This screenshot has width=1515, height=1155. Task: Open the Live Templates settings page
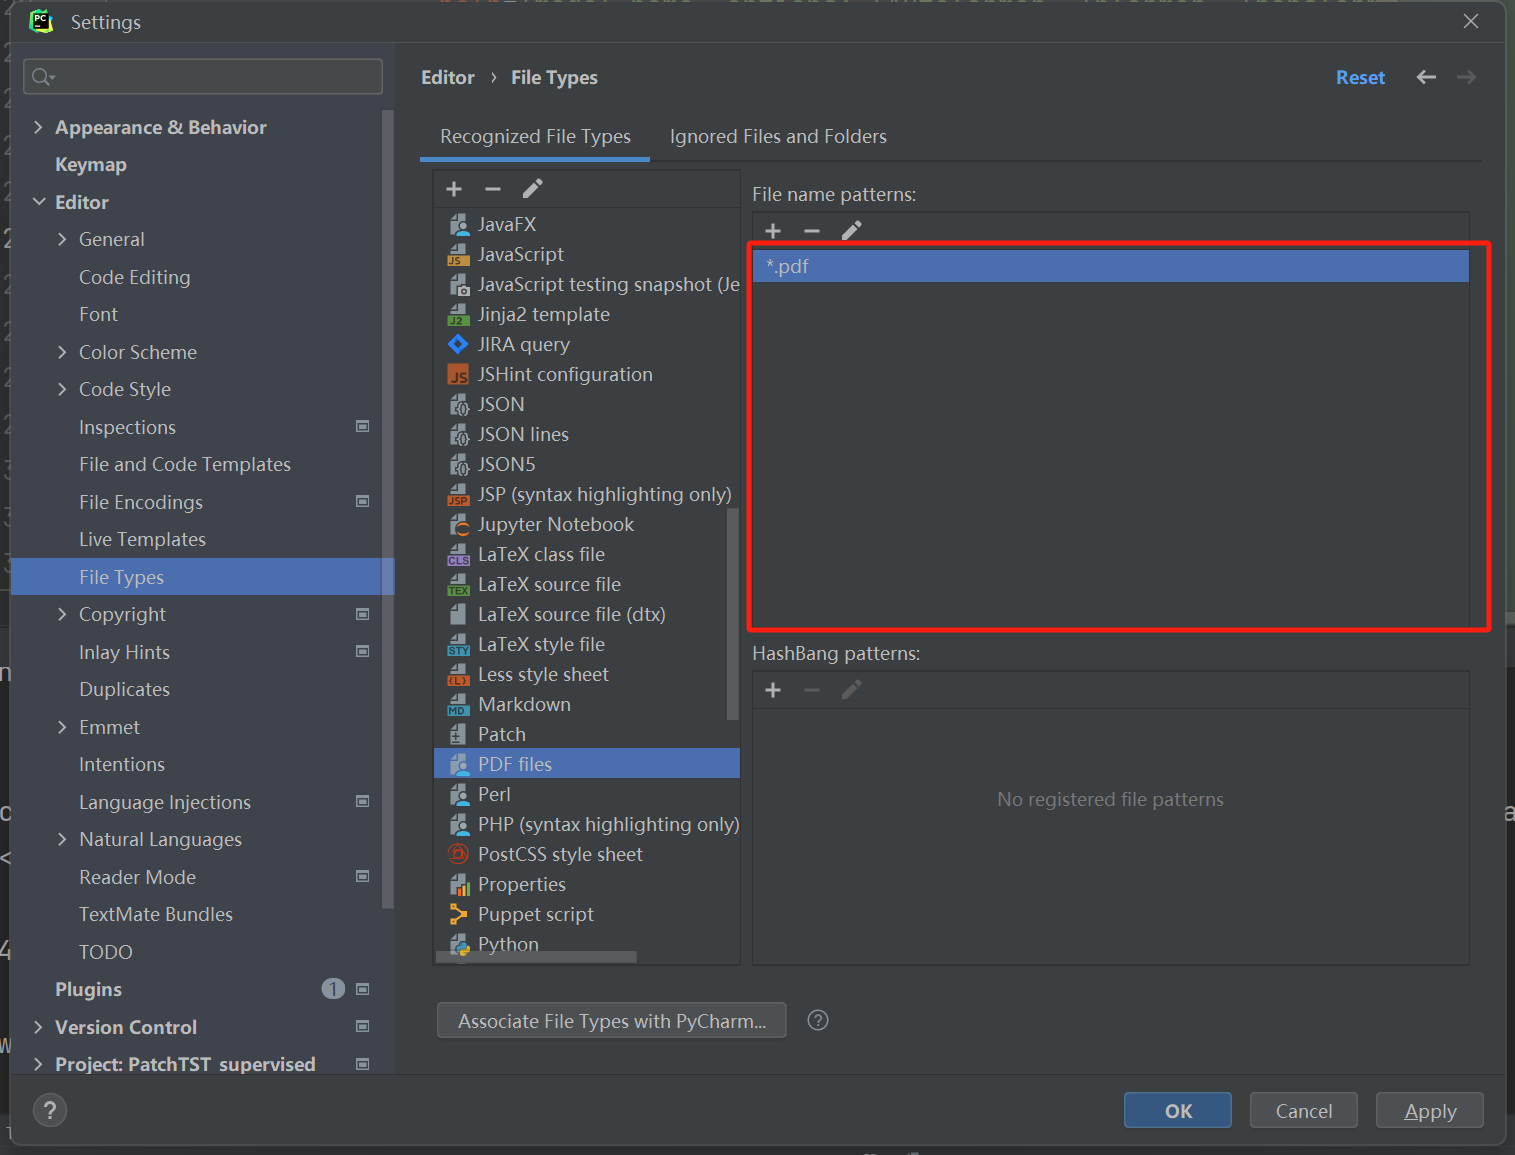(x=142, y=540)
